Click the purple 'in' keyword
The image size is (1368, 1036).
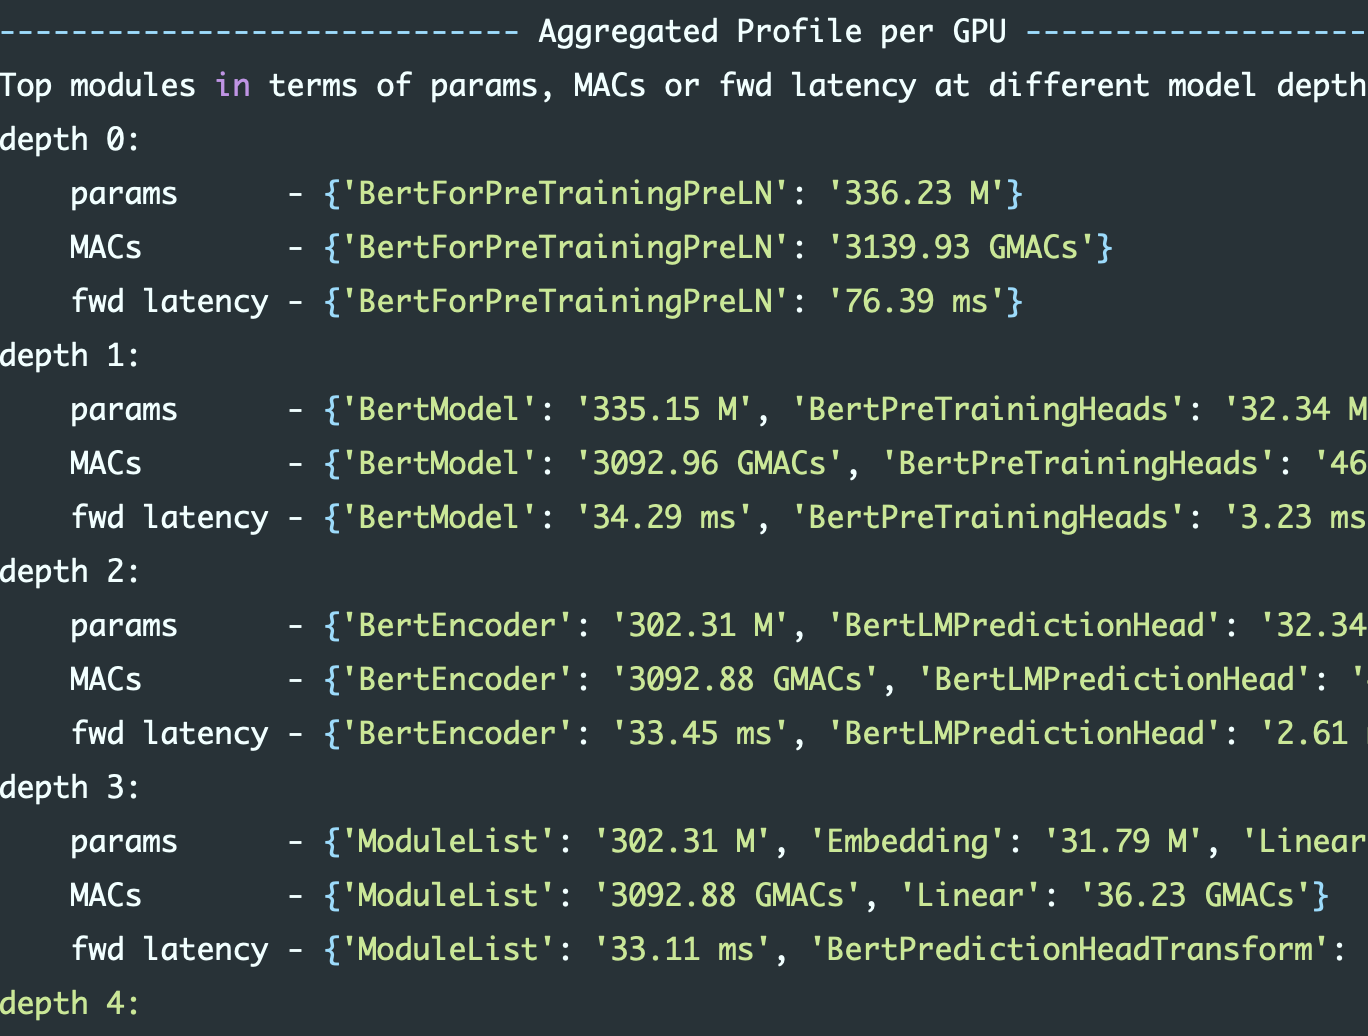233,86
